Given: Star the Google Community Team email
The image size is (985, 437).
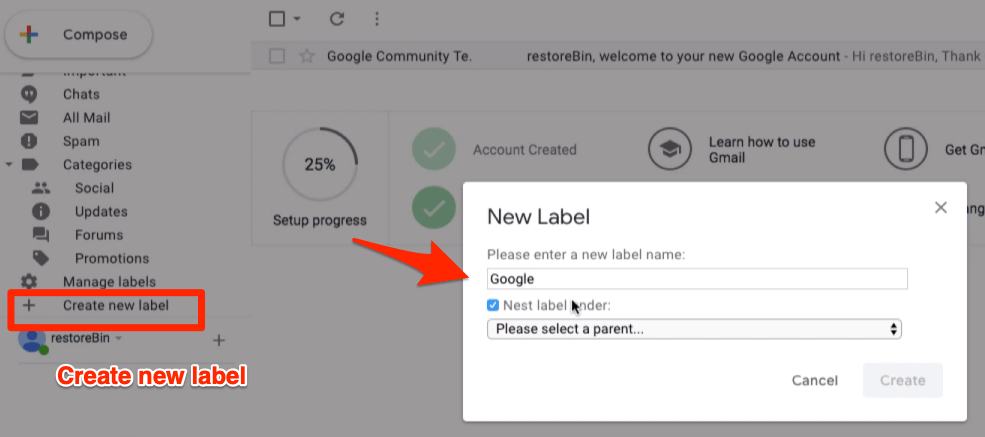Looking at the screenshot, I should [x=307, y=57].
